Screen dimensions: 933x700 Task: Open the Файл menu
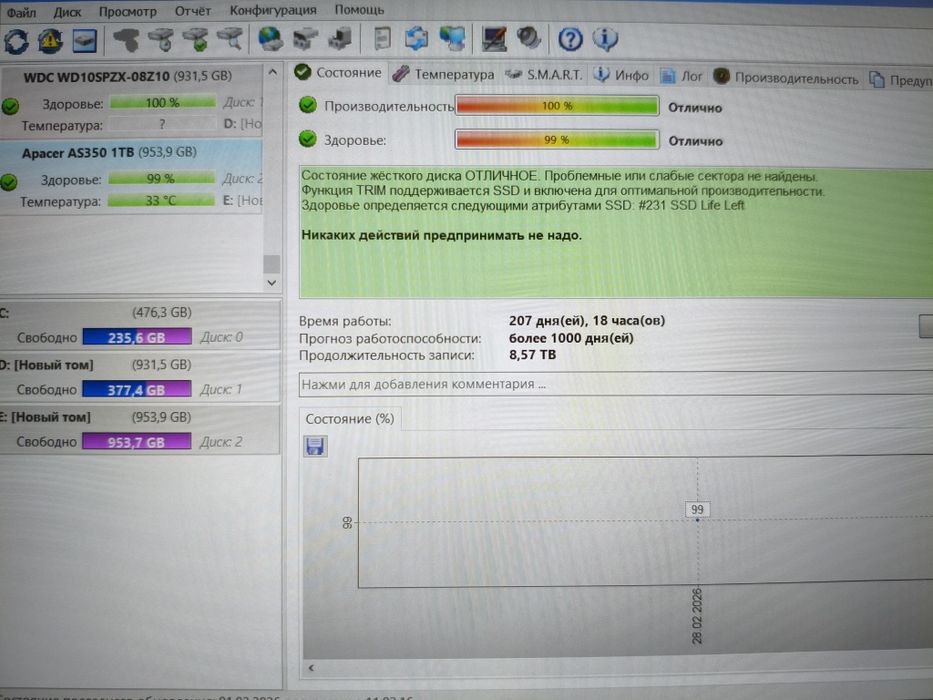tap(21, 12)
